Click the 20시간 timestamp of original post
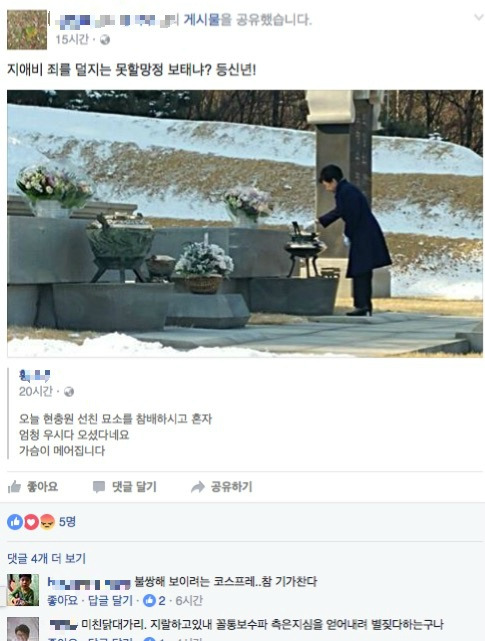Image resolution: width=485 pixels, height=641 pixels. click(x=36, y=392)
